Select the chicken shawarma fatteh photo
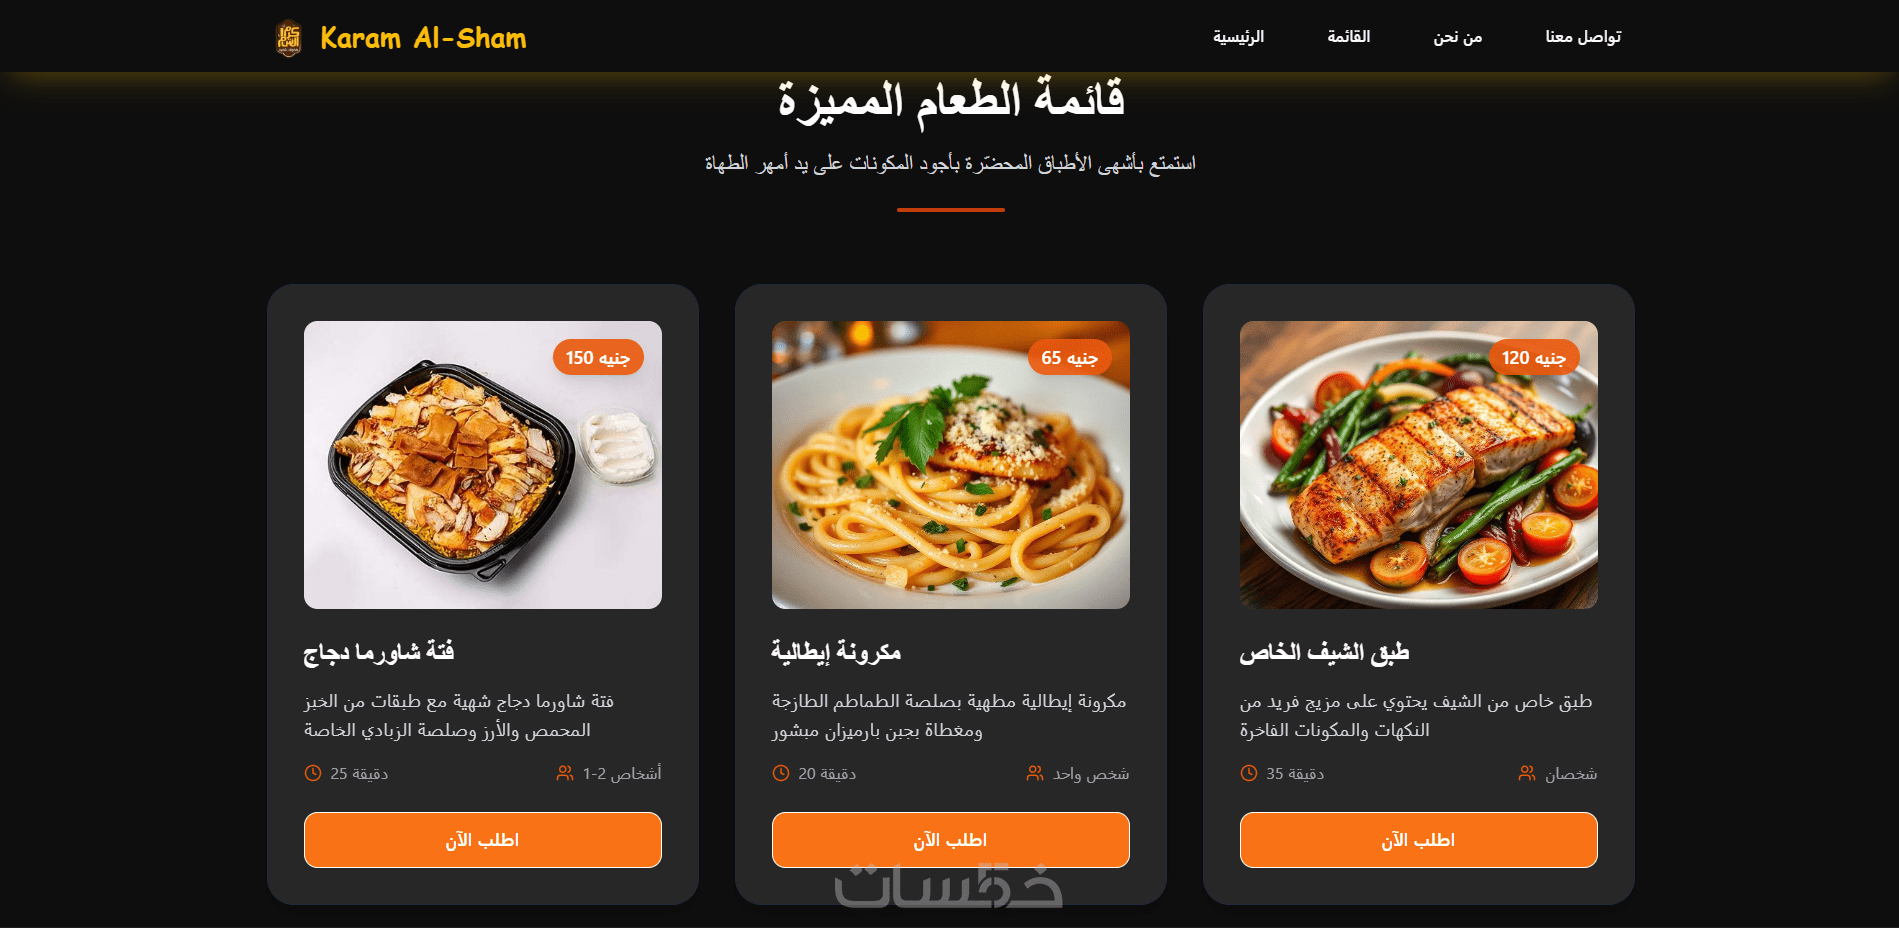The height and width of the screenshot is (928, 1899). [x=483, y=465]
